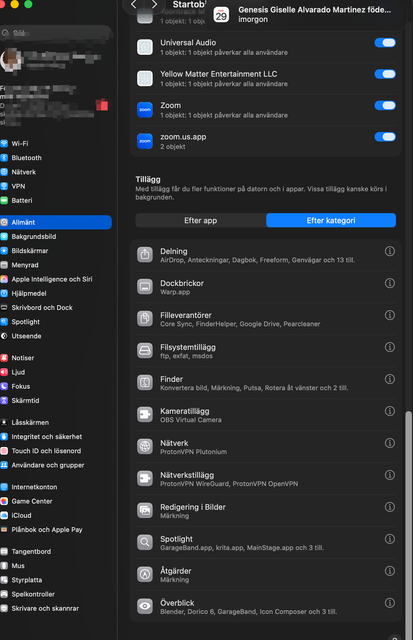Show info for Delning extensions
The width and height of the screenshot is (413, 640).
390,251
